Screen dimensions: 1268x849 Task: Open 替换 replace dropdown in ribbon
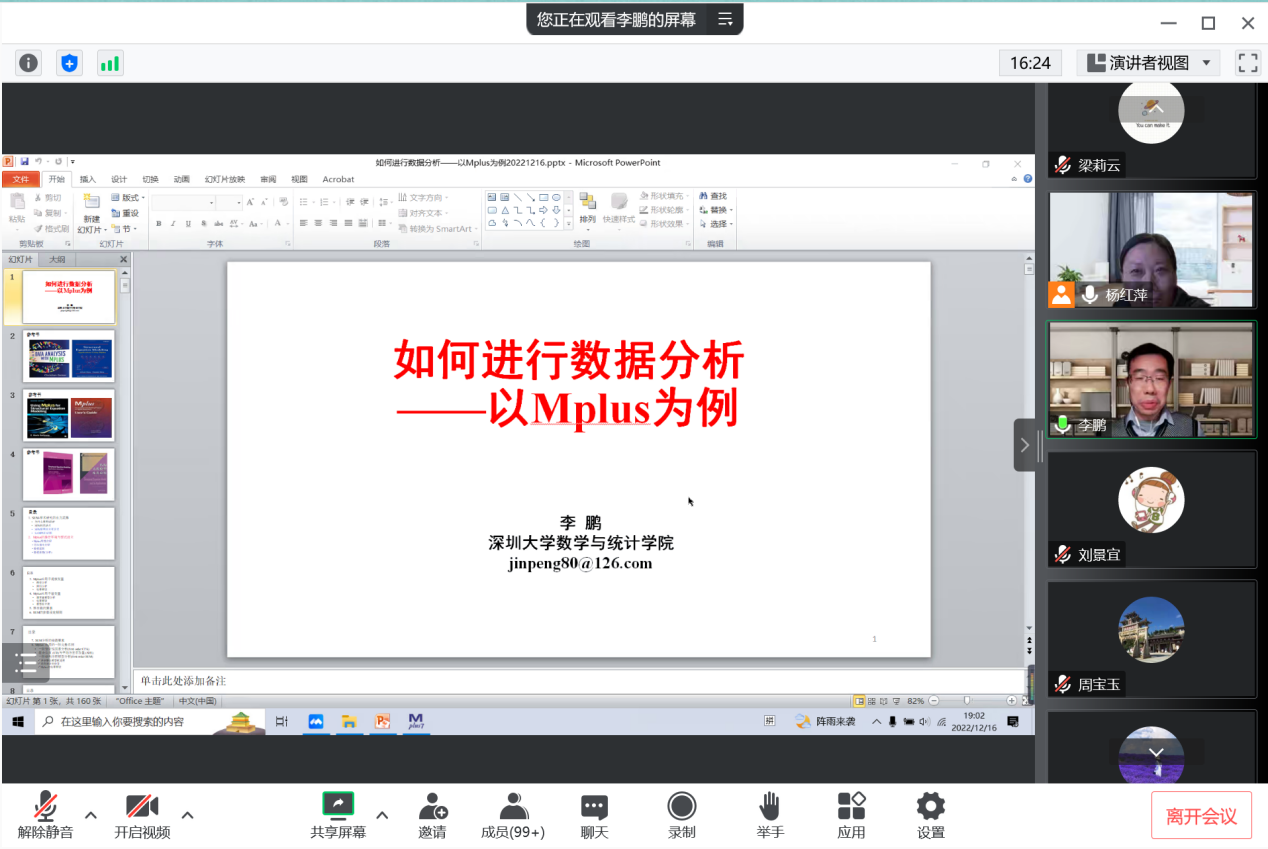pos(716,210)
